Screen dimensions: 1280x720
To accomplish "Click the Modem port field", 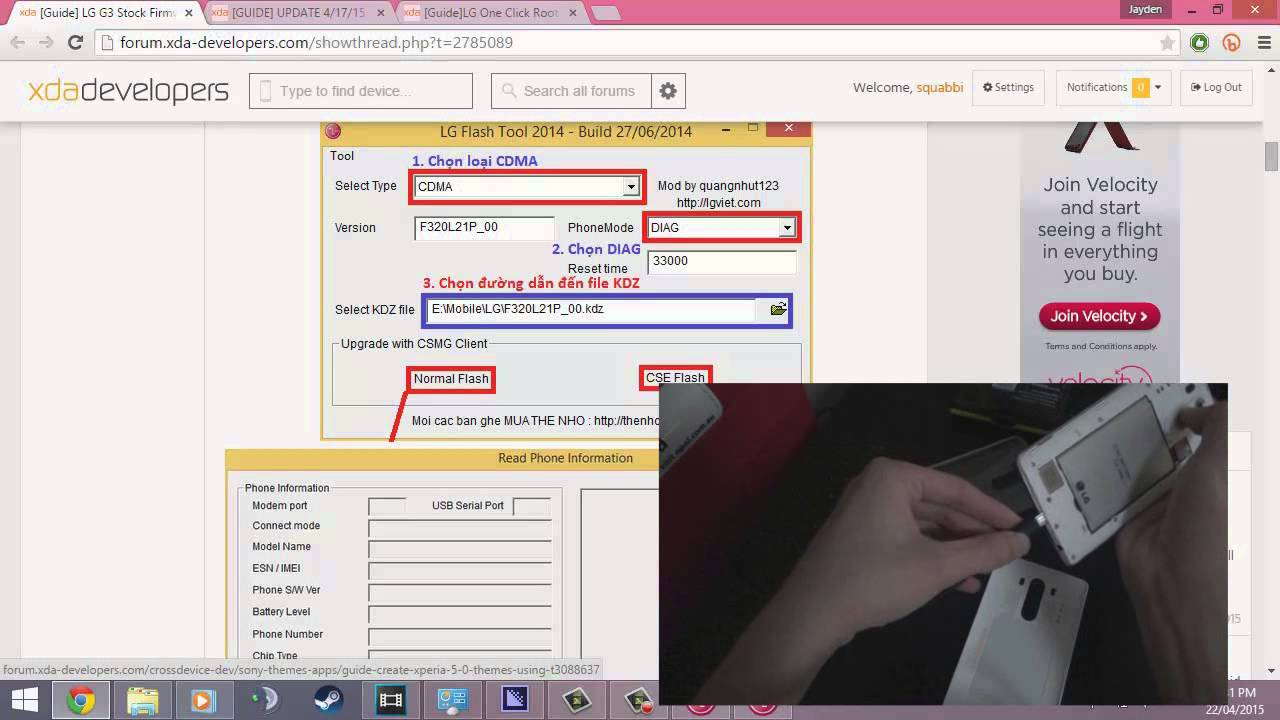I will click(387, 506).
